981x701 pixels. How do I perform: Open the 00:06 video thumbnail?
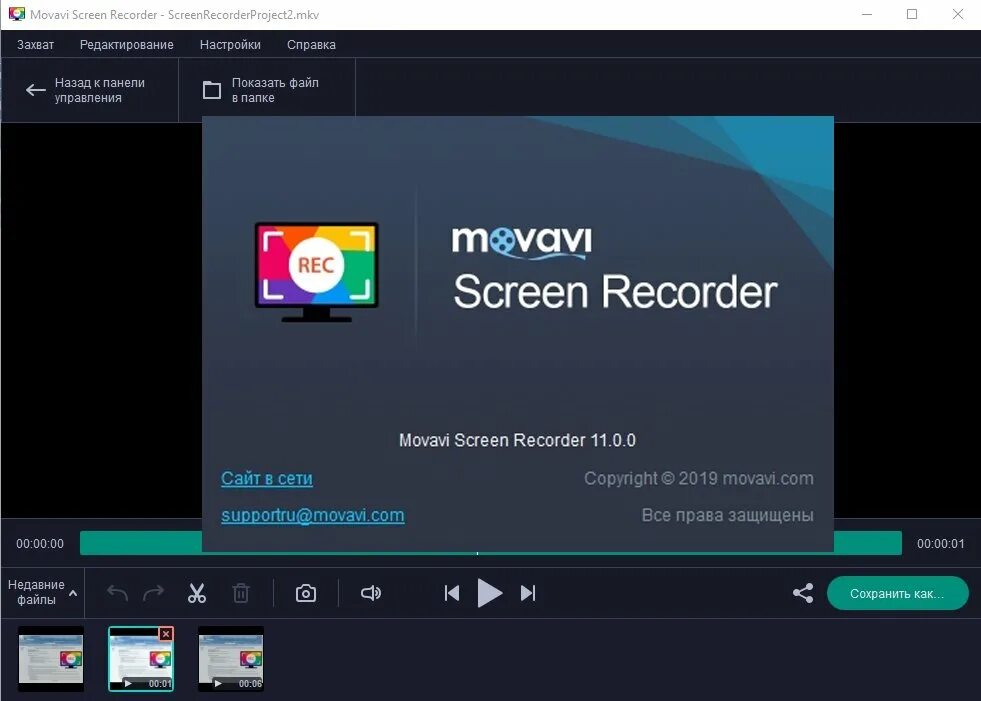click(231, 658)
